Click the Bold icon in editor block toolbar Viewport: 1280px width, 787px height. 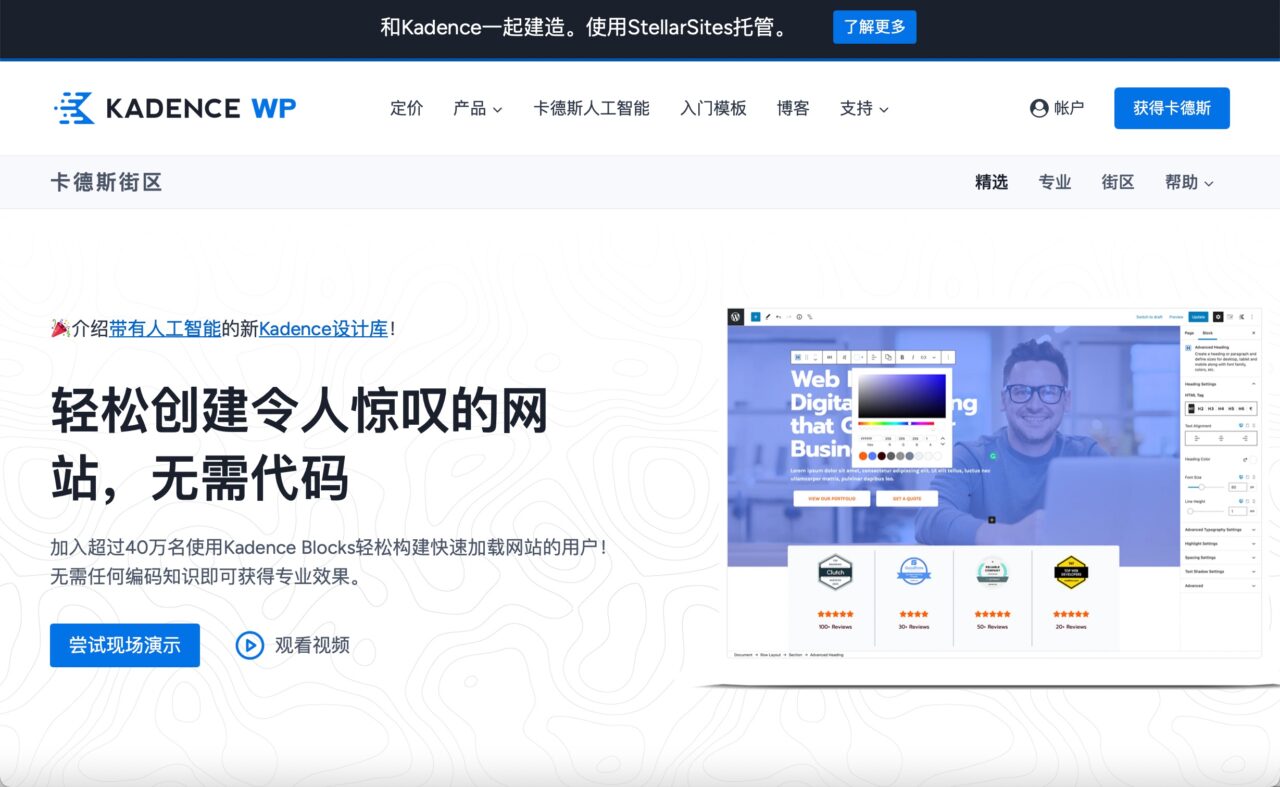coord(902,357)
